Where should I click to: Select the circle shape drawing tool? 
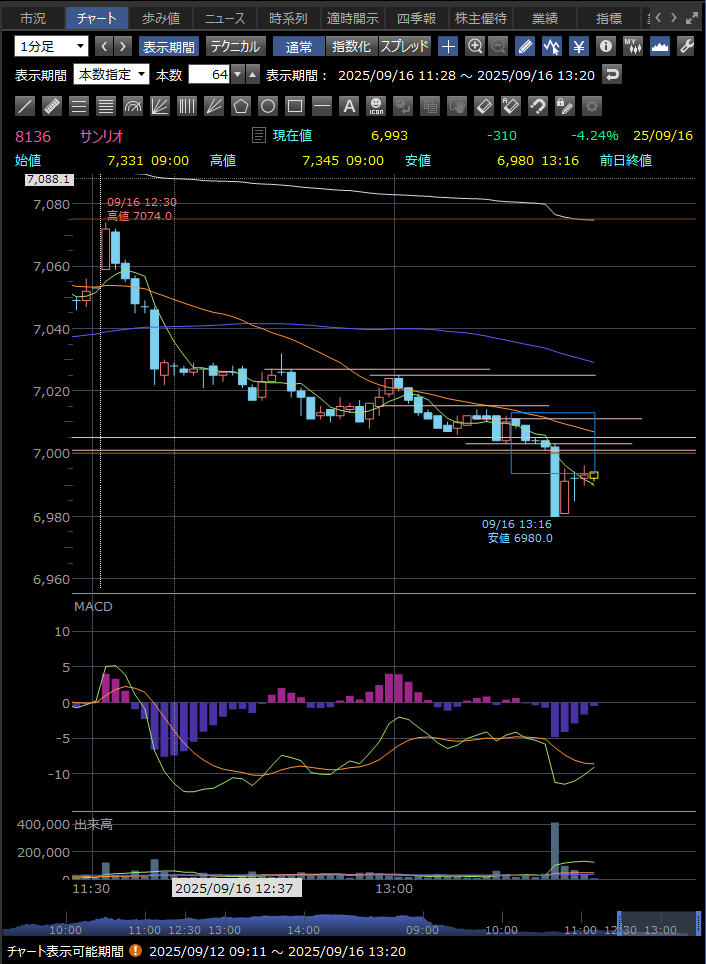pyautogui.click(x=267, y=106)
